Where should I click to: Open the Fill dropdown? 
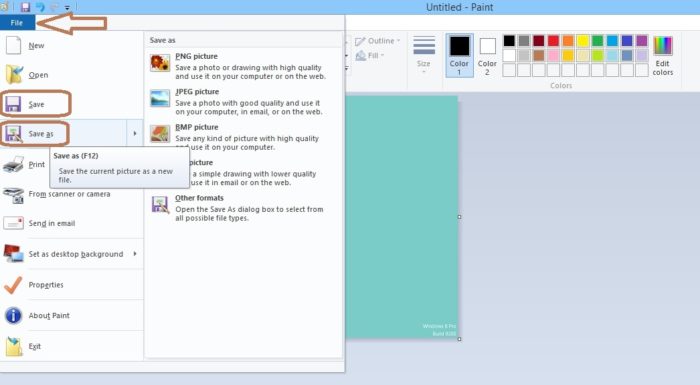[x=370, y=55]
